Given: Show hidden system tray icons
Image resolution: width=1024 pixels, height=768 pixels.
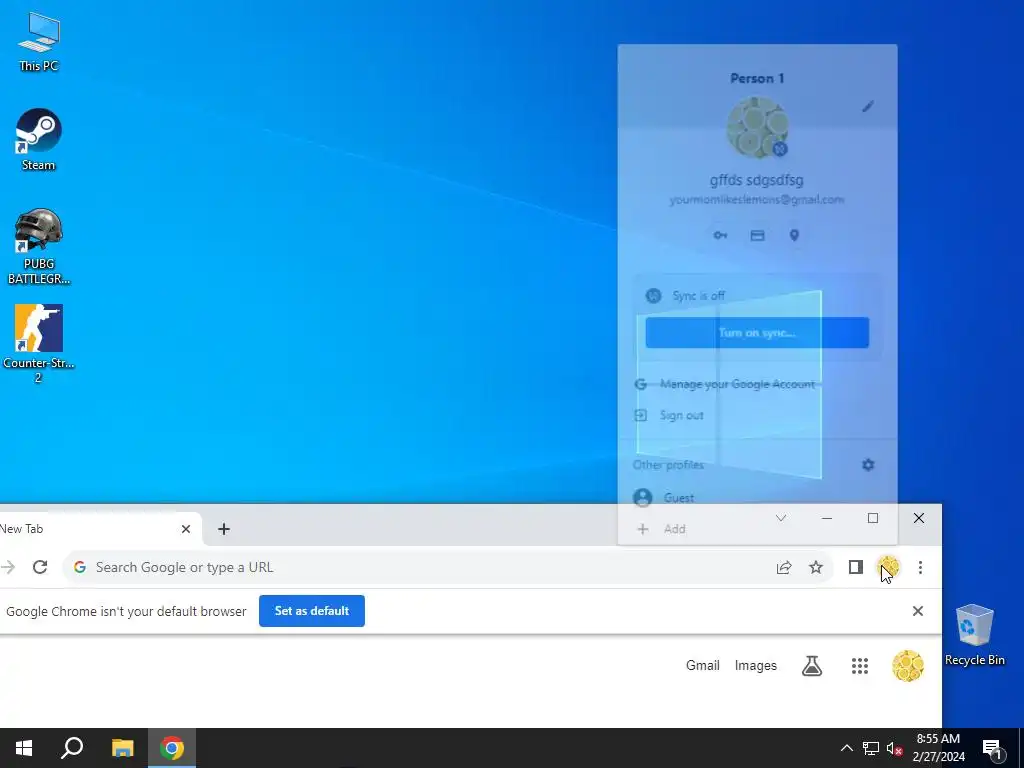Looking at the screenshot, I should click(846, 748).
